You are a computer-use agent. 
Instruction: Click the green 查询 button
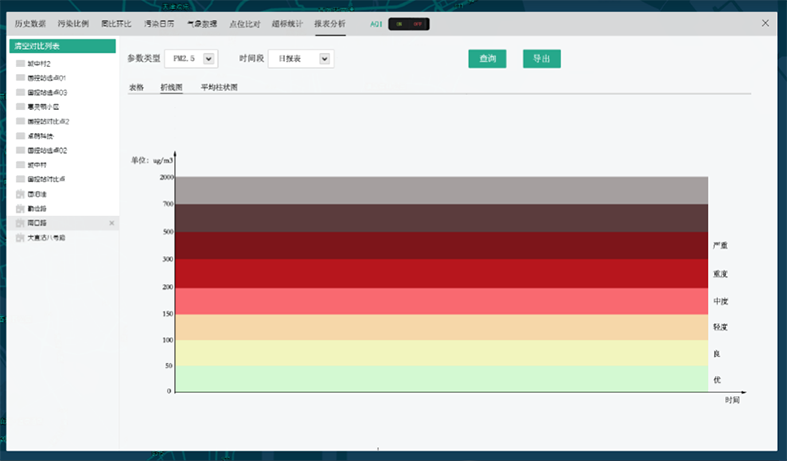487,59
